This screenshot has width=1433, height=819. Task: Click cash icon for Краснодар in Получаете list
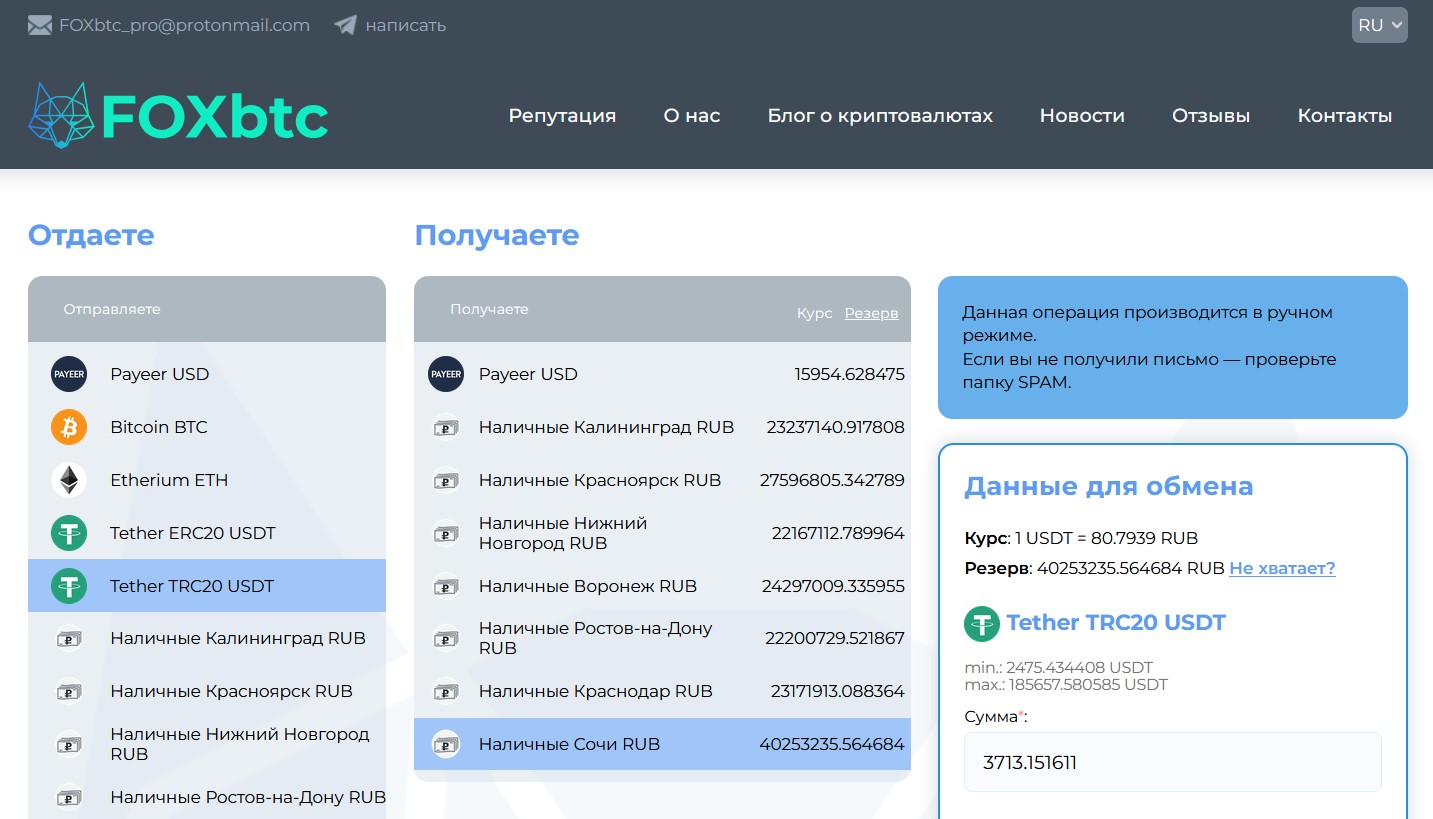click(446, 691)
